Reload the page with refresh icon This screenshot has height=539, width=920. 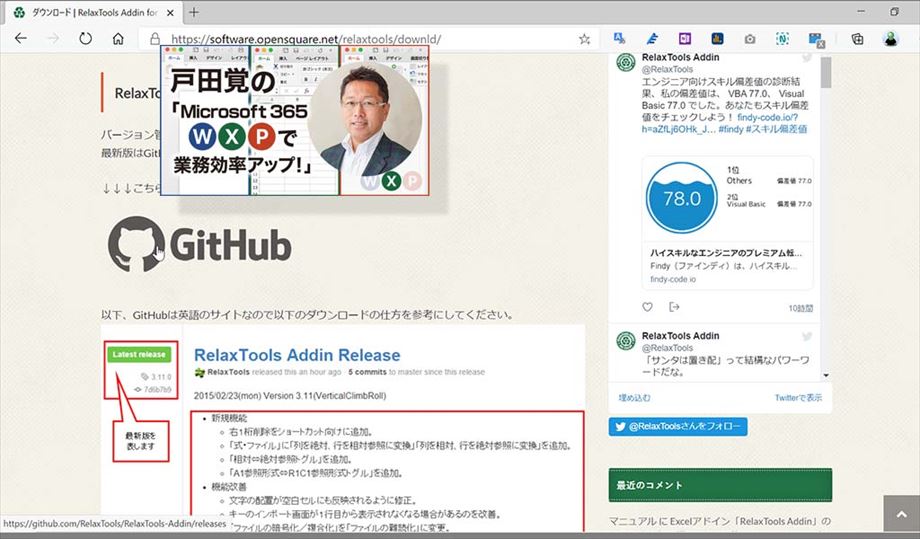pyautogui.click(x=86, y=39)
